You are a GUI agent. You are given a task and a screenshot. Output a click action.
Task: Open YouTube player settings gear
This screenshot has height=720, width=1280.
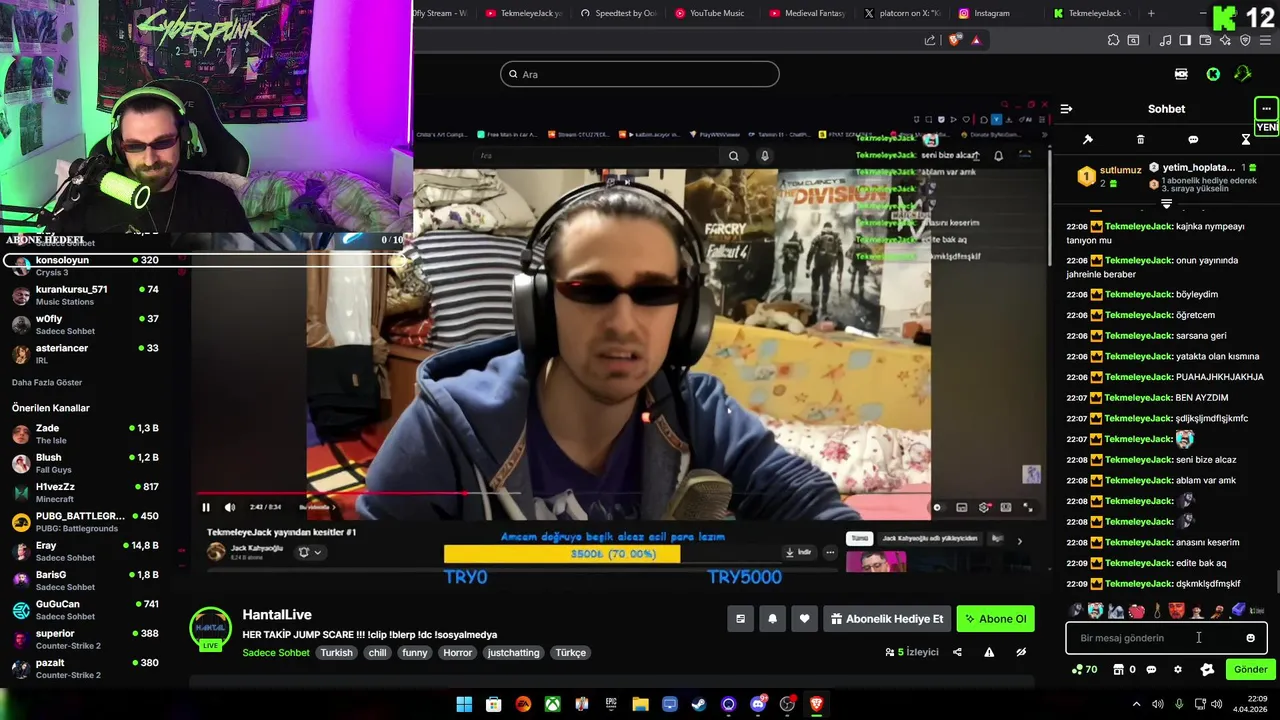[x=984, y=507]
